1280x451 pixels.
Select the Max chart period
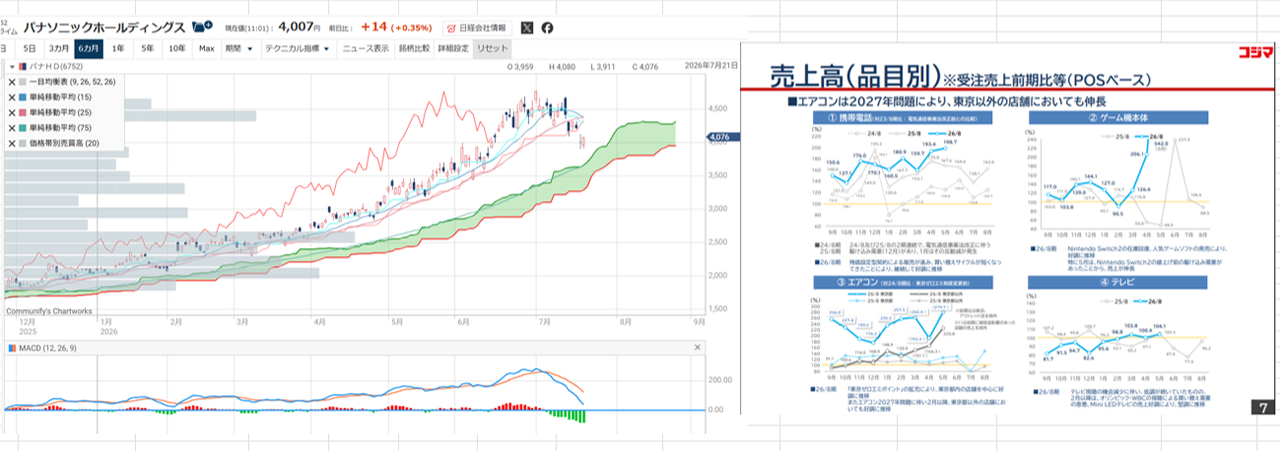207,48
